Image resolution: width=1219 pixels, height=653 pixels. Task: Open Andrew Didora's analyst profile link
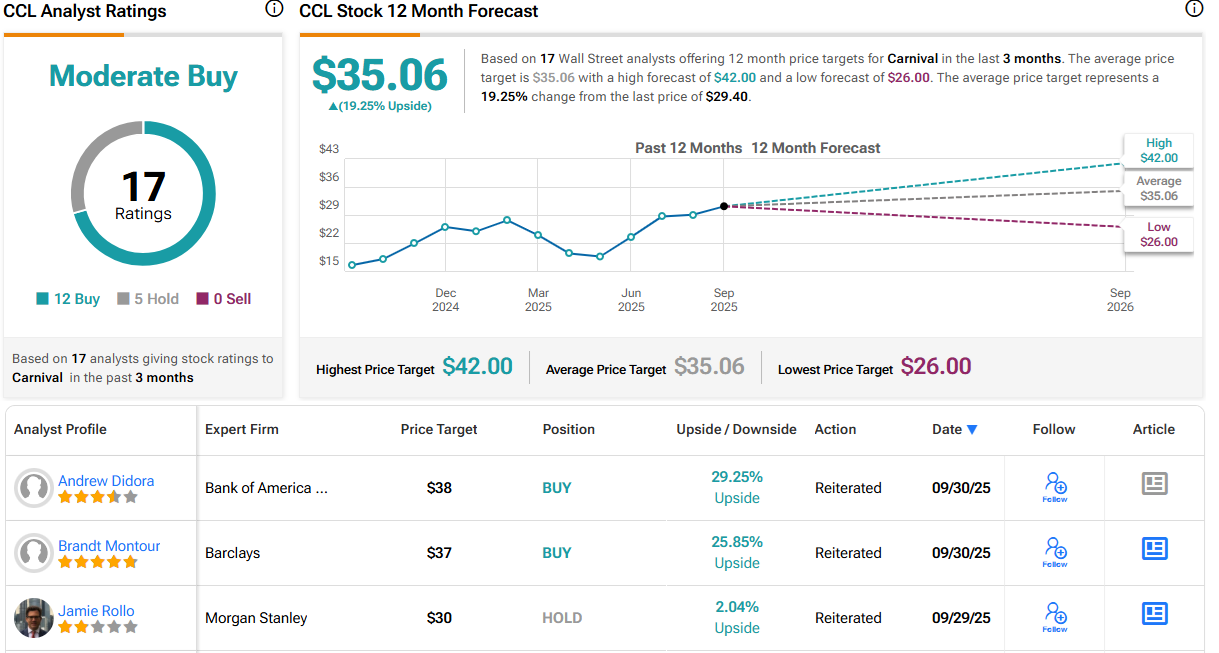pyautogui.click(x=106, y=481)
